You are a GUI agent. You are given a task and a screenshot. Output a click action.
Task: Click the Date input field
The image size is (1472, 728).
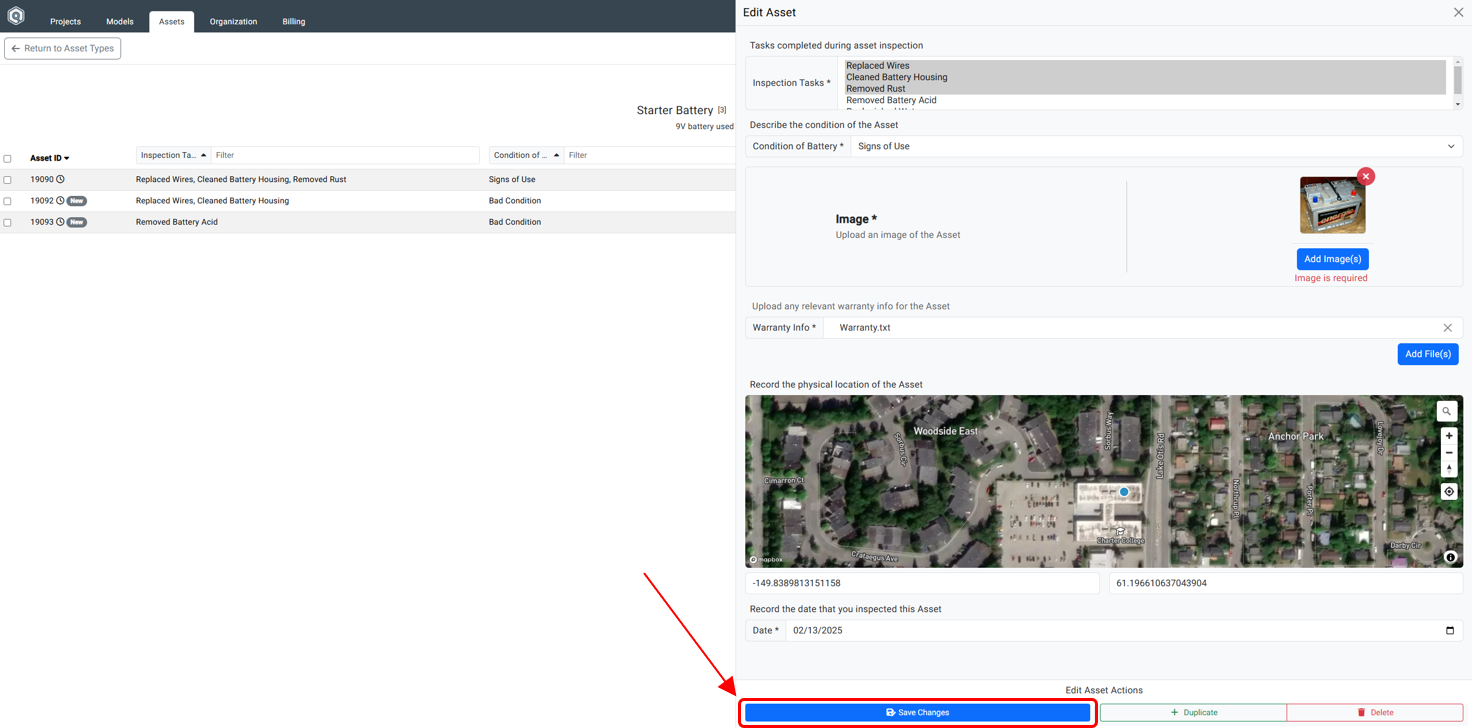tap(1124, 631)
